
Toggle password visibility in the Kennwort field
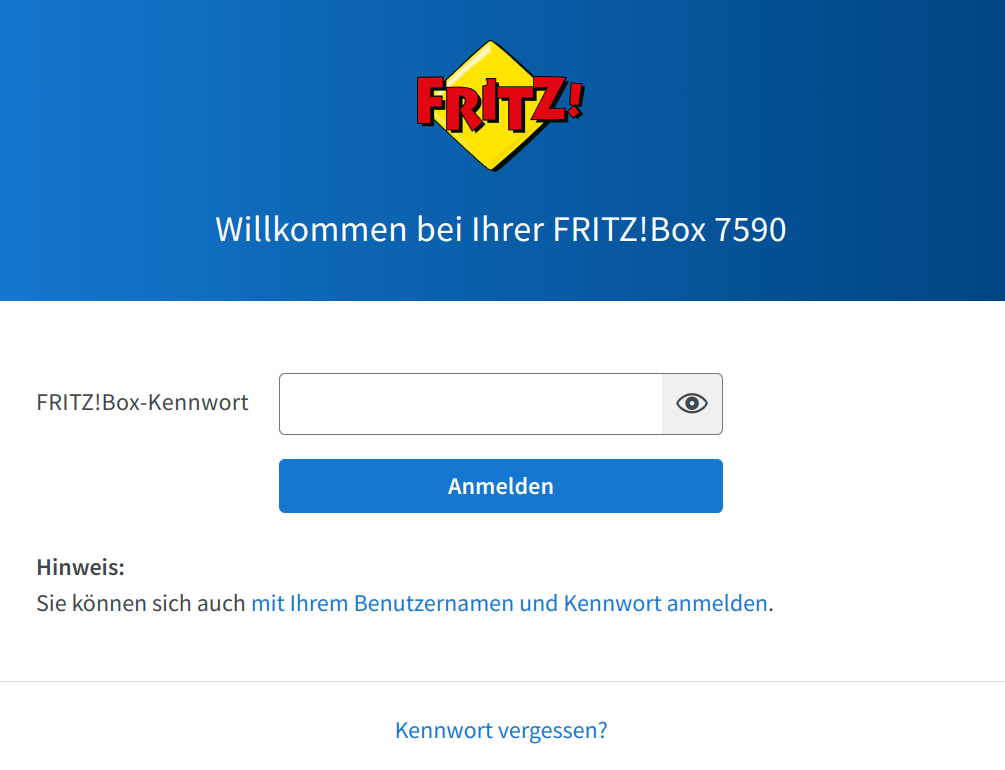point(692,403)
